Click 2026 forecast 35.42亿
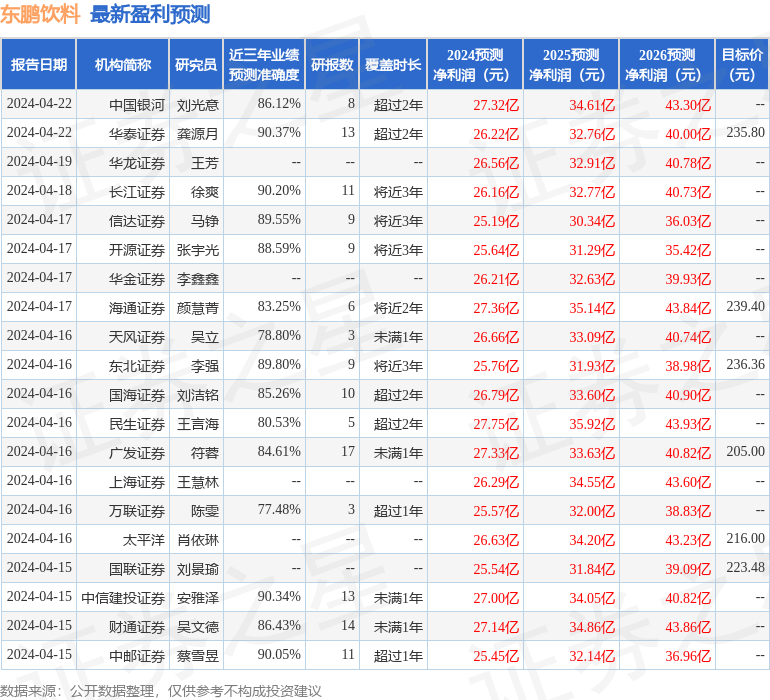The image size is (770, 700). coord(688,250)
